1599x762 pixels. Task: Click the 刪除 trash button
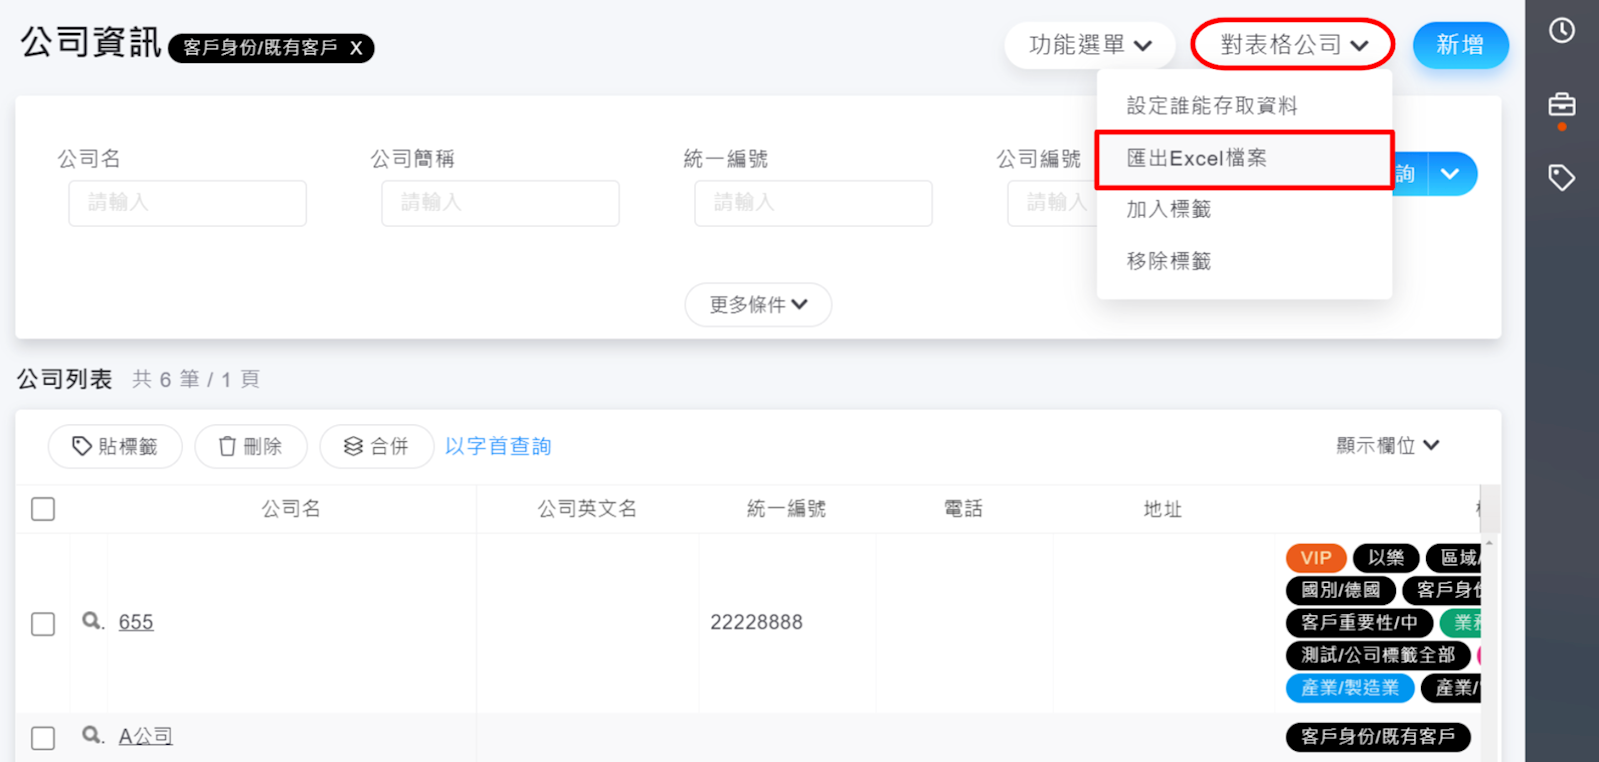[x=250, y=446]
